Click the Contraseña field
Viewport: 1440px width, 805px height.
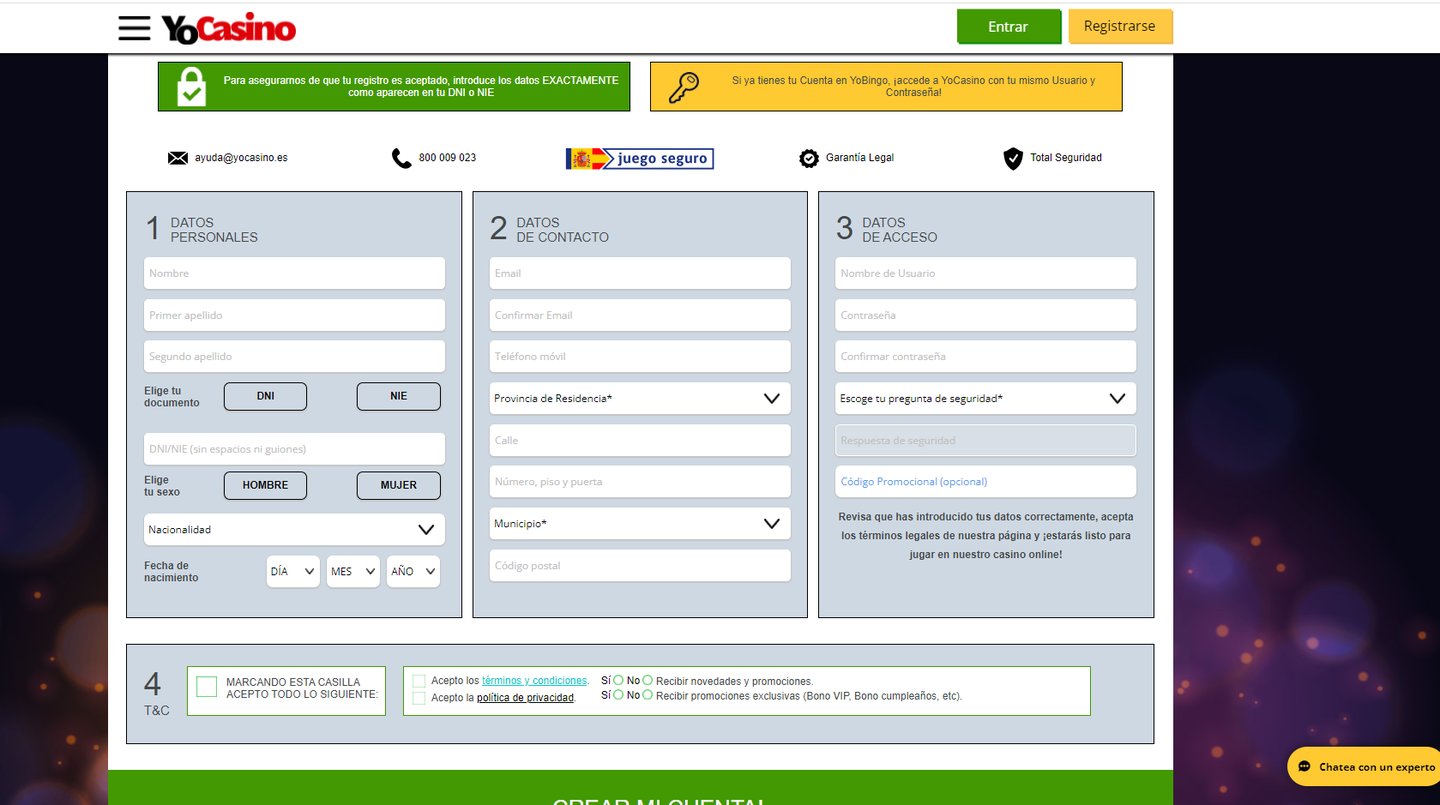click(986, 315)
